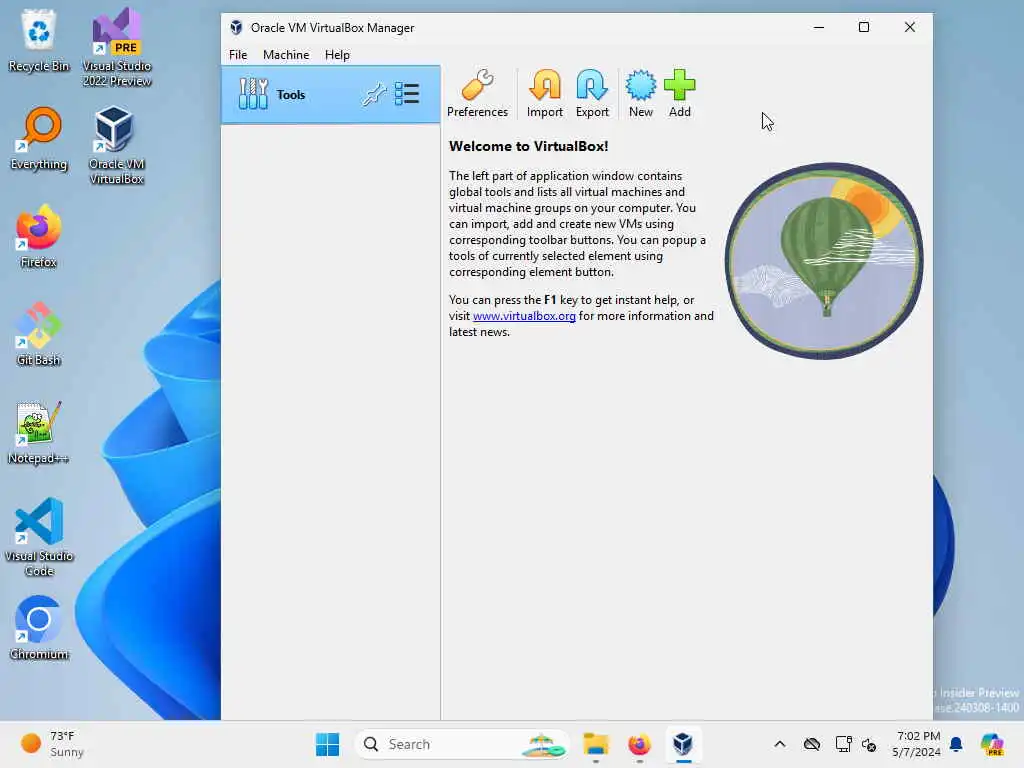
Task: Click the taskbar Search box
Action: 462,744
